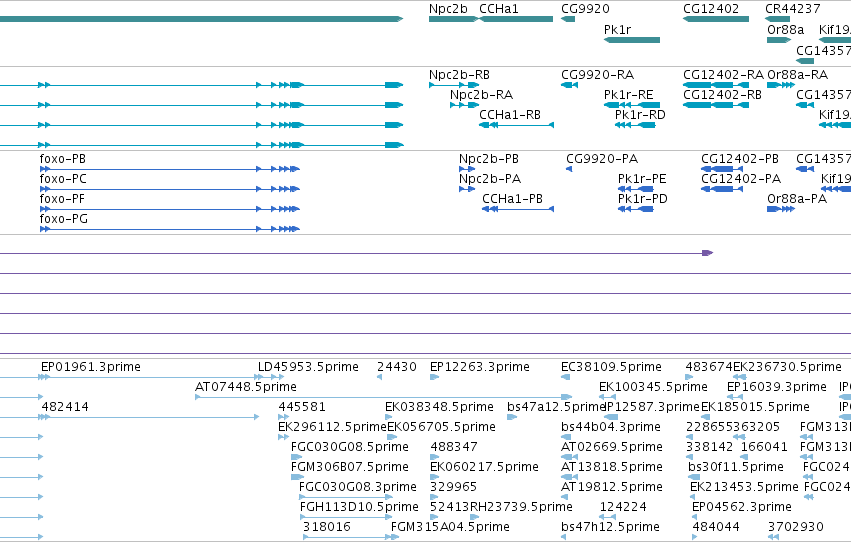Select the EST labeled 482414

point(65,407)
